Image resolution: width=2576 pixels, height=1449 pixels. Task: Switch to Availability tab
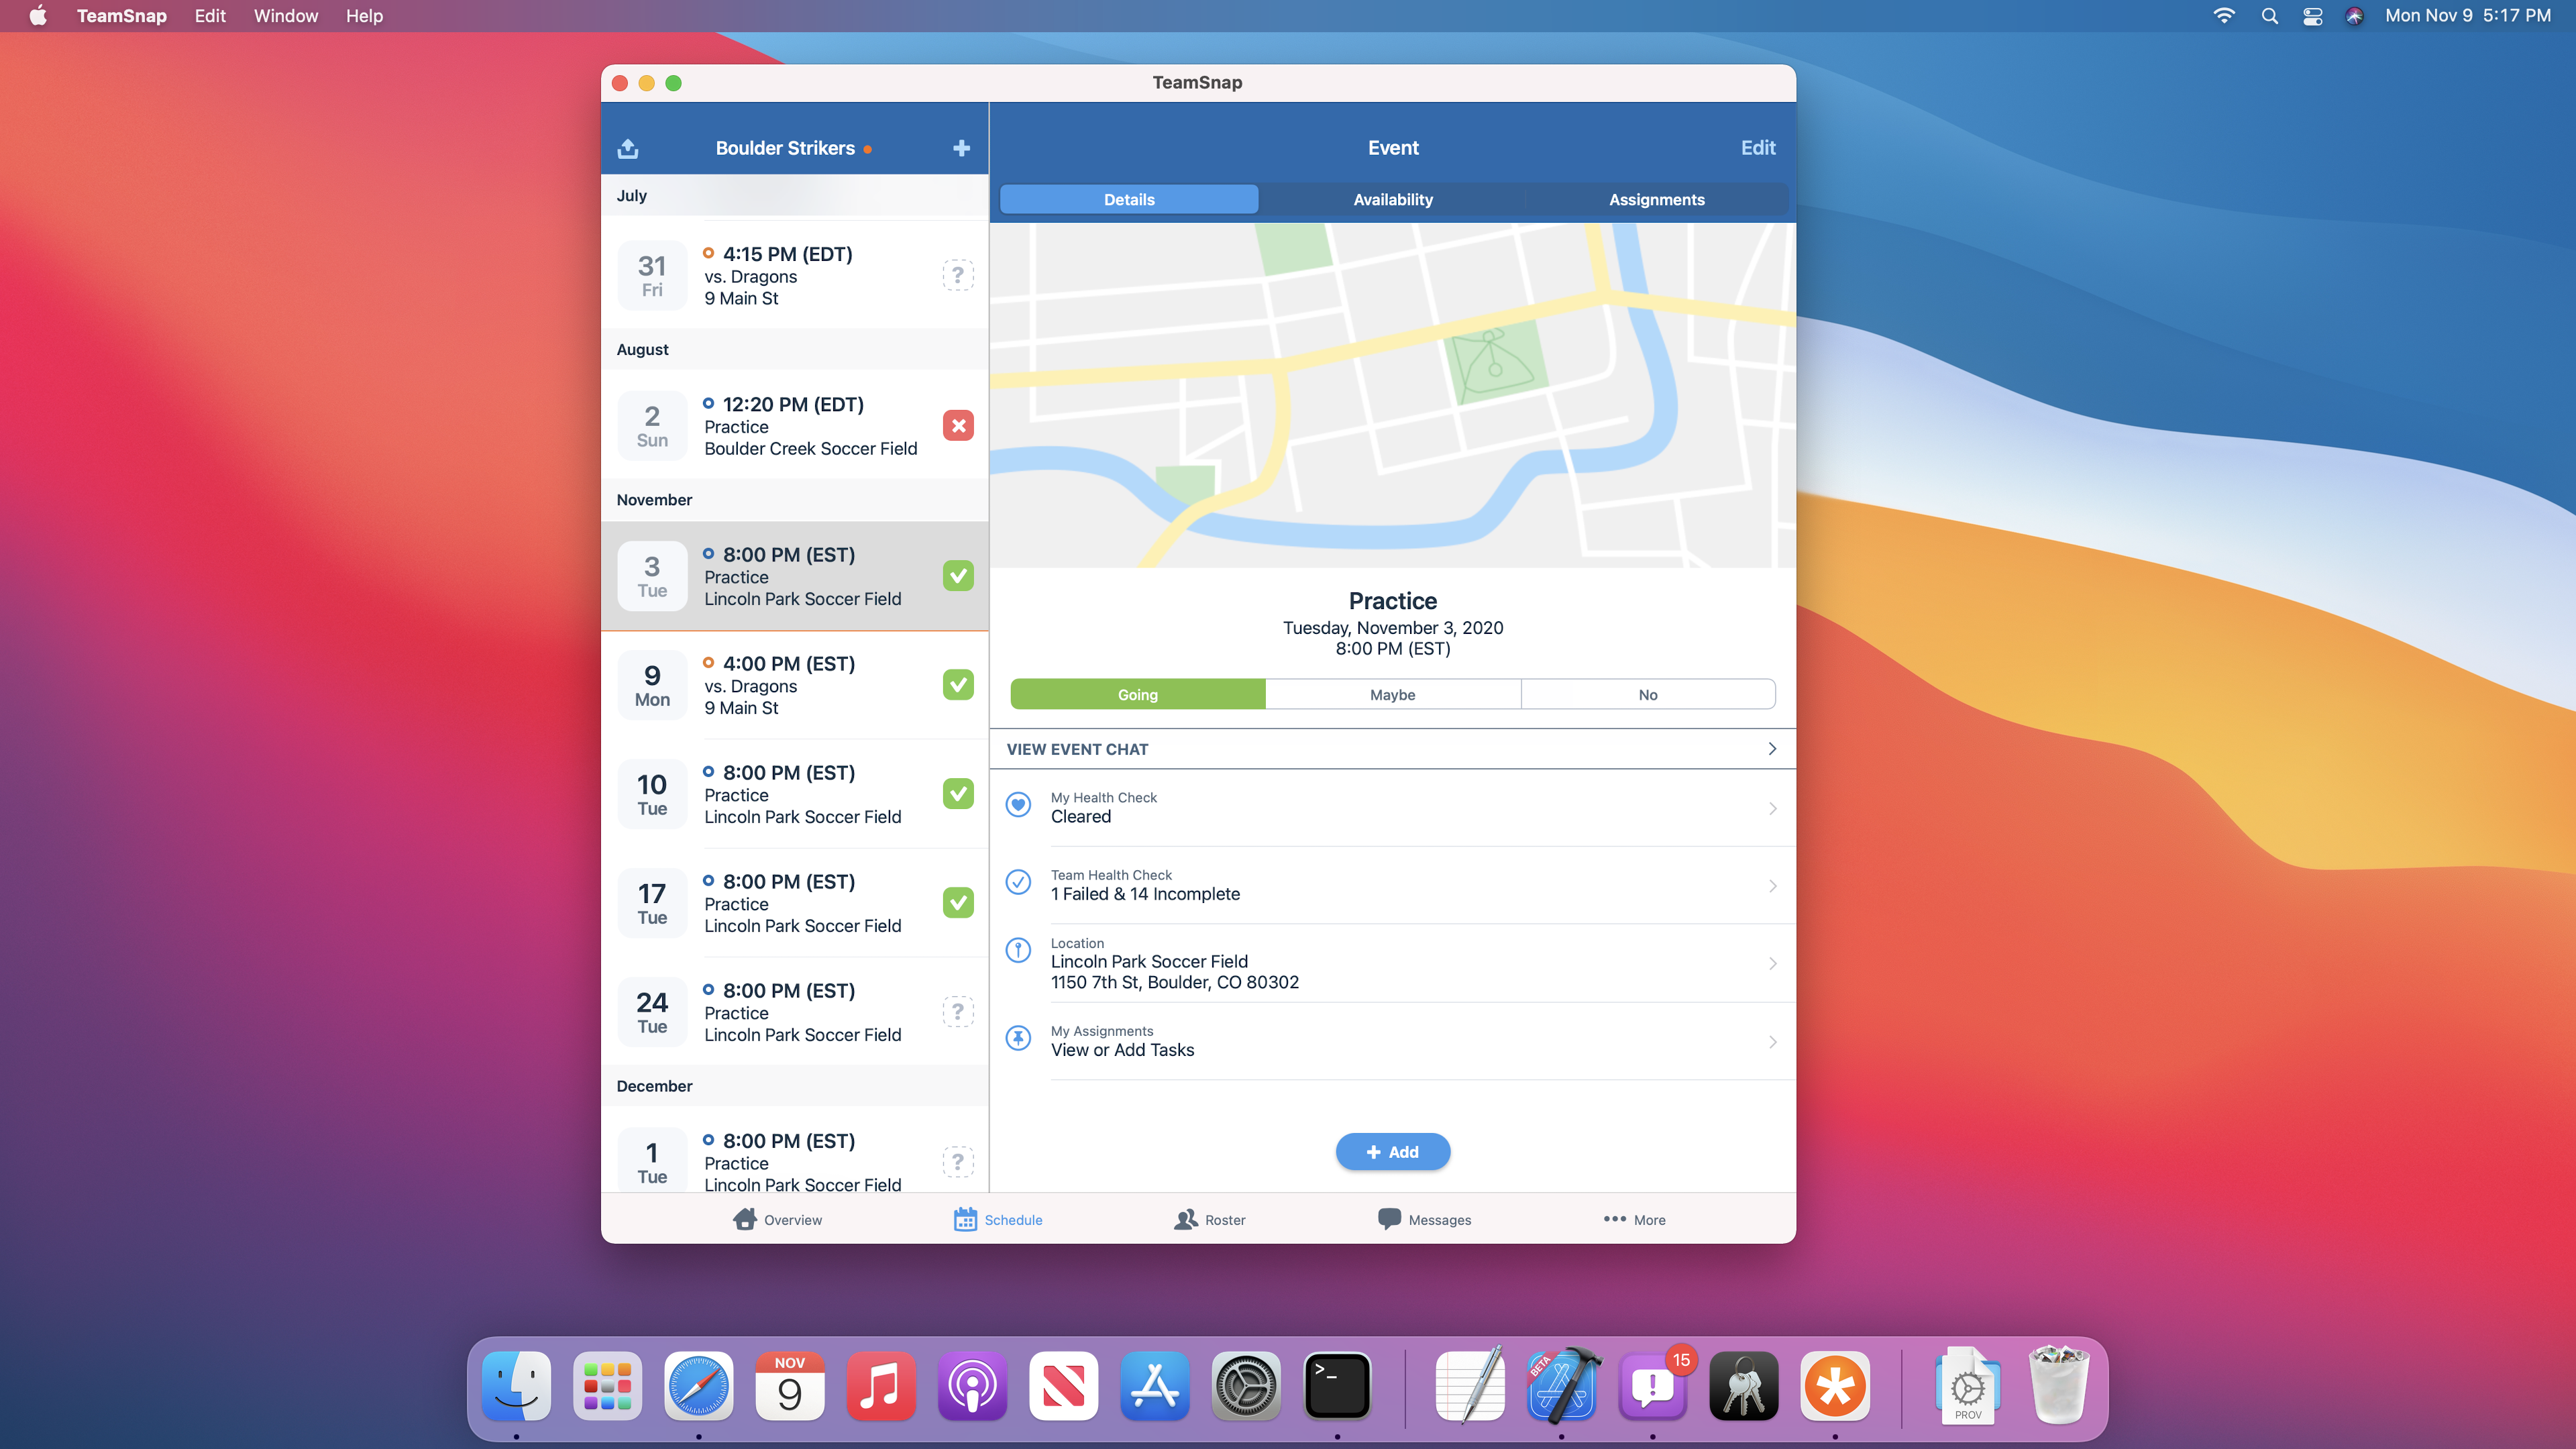[1392, 200]
